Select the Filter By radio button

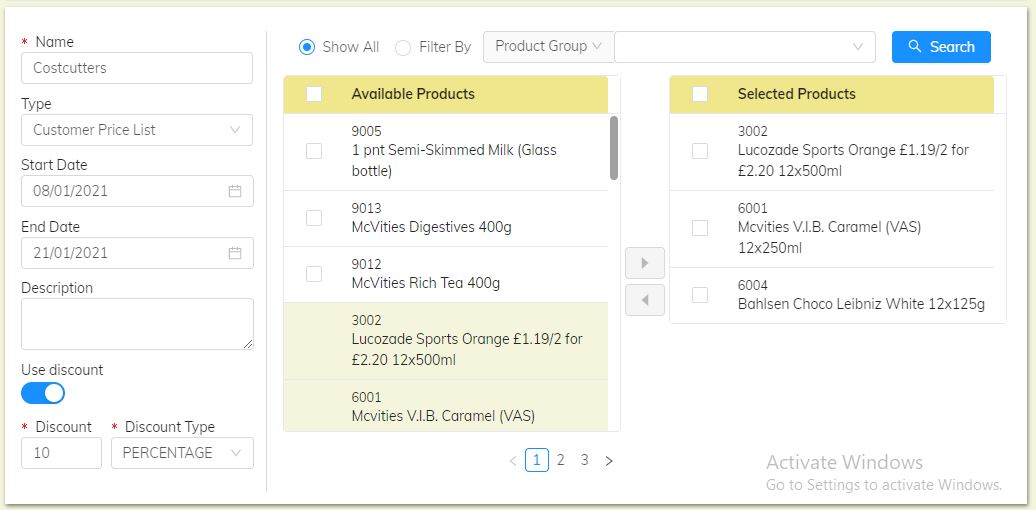tap(403, 47)
